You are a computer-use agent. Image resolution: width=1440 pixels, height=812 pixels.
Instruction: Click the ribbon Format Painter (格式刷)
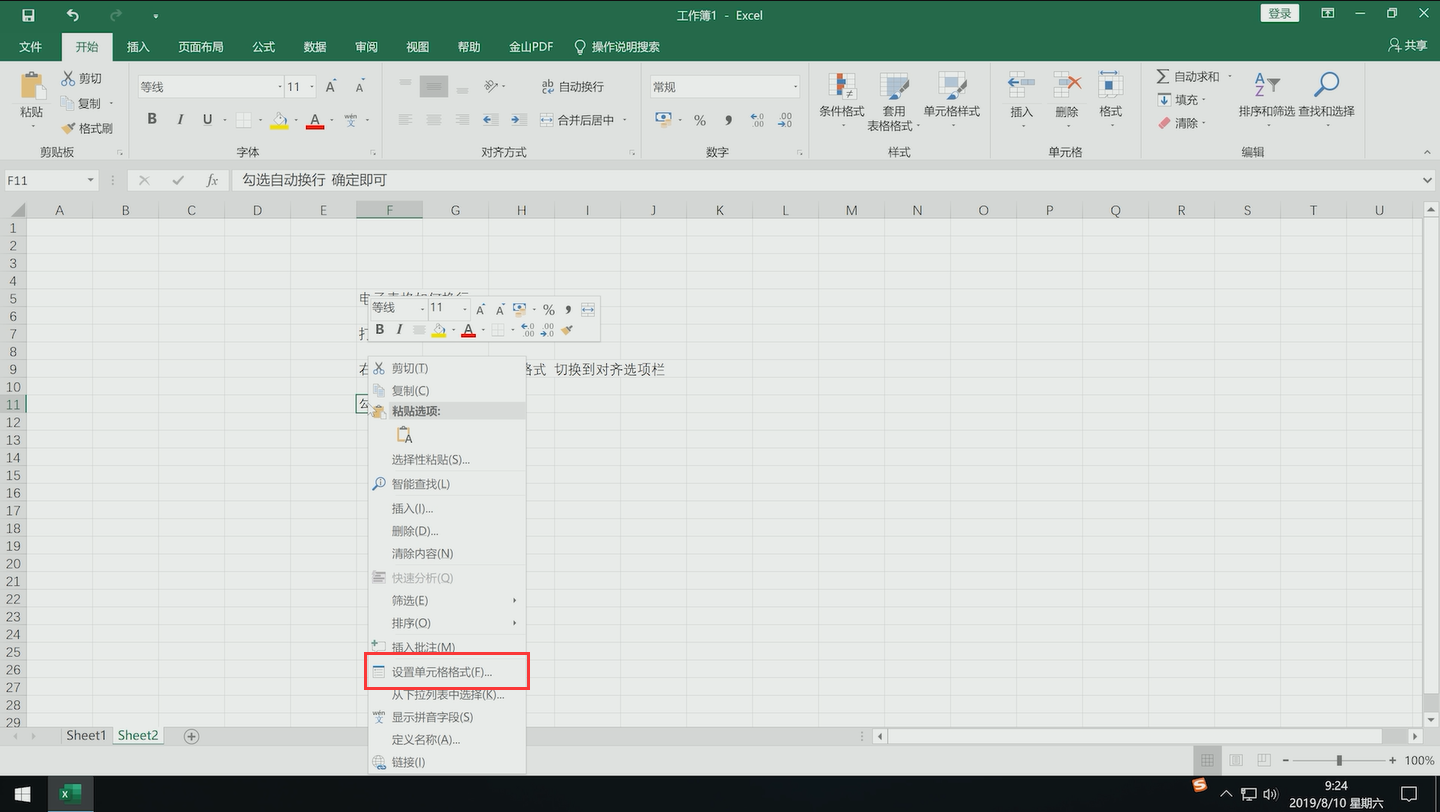86,128
